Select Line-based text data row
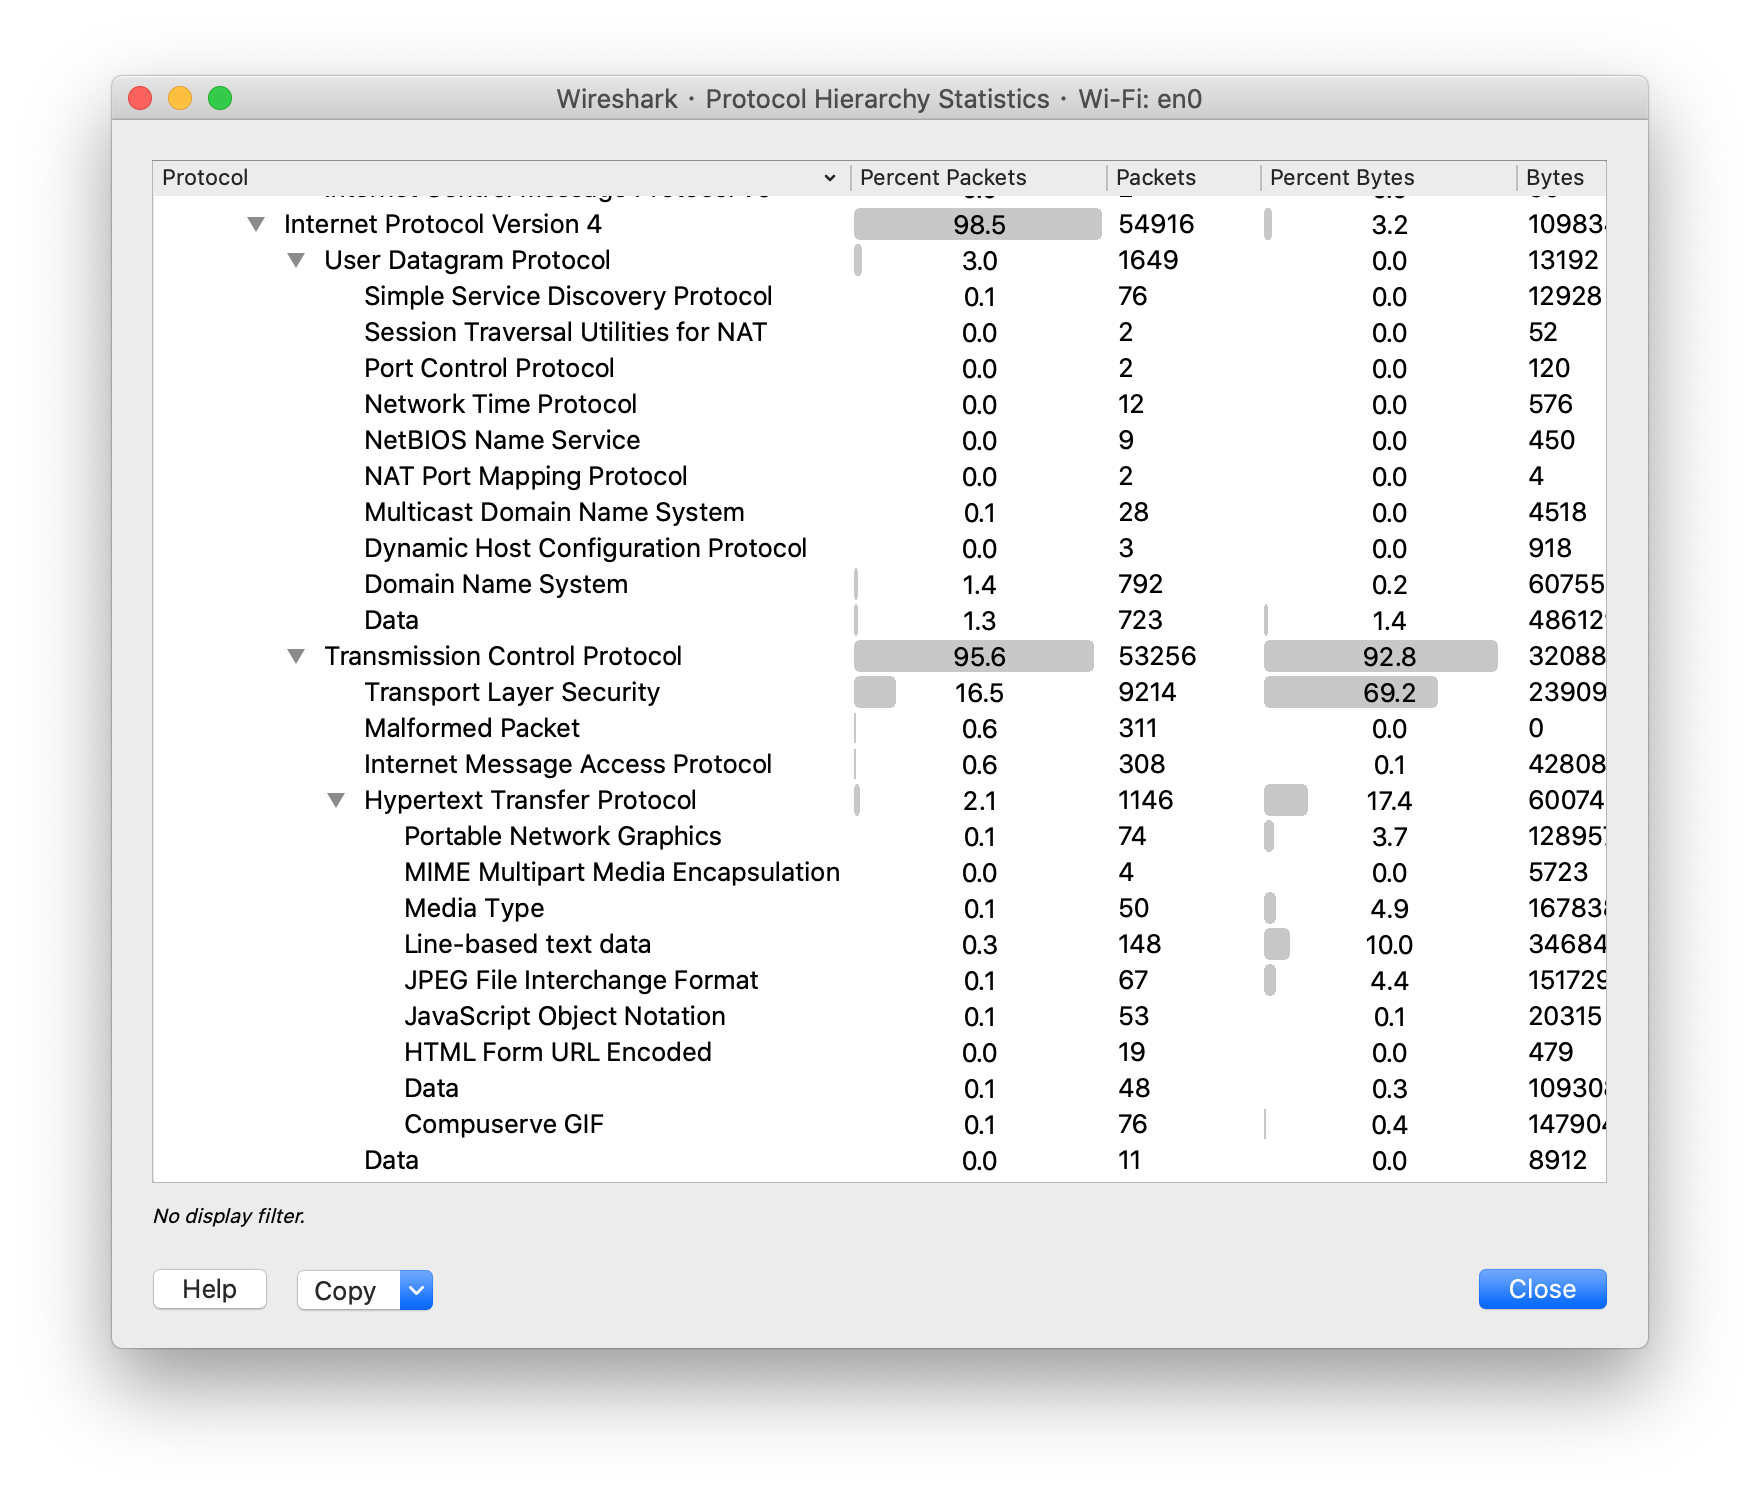The height and width of the screenshot is (1496, 1760). click(x=879, y=944)
